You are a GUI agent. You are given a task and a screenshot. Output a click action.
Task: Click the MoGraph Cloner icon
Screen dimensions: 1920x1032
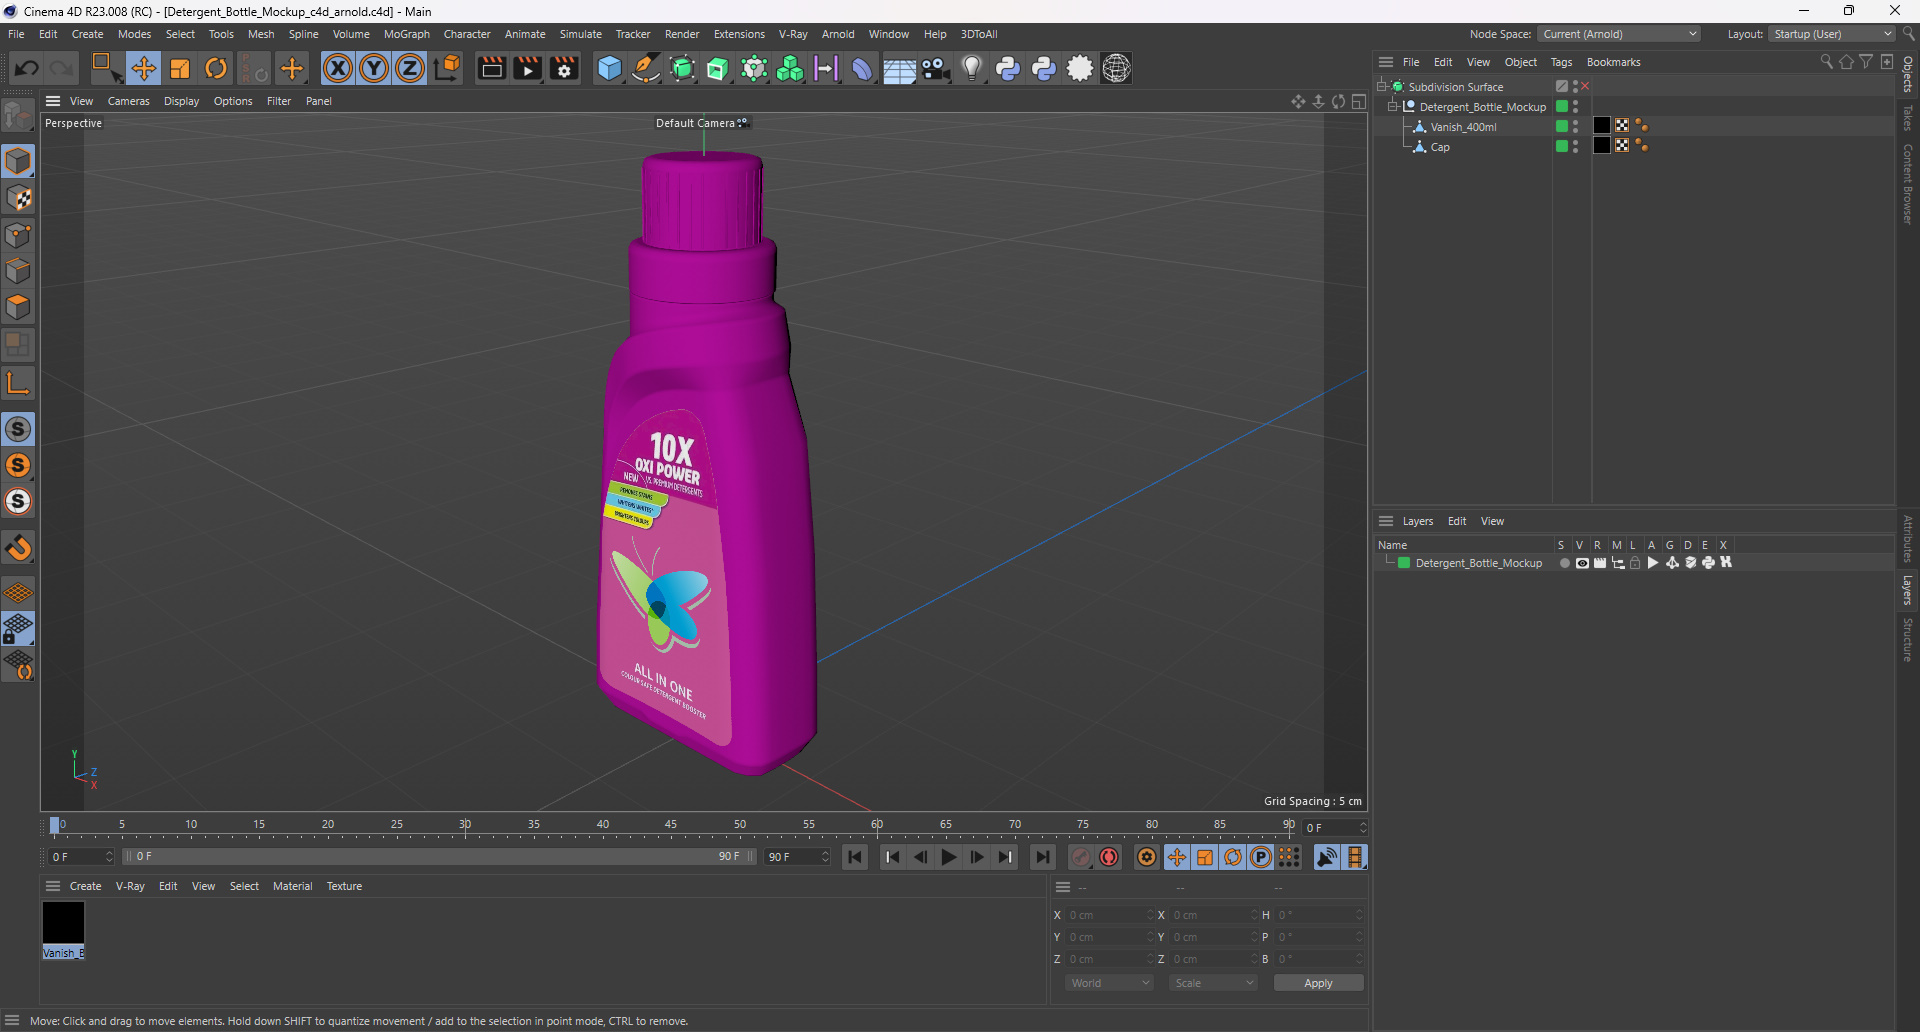[790, 68]
